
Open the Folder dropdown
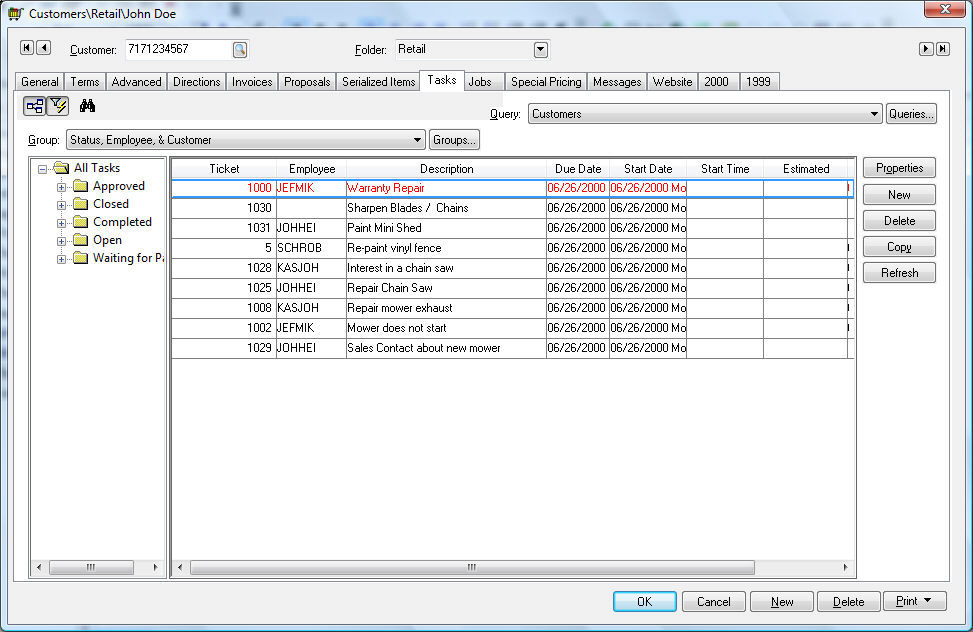coord(541,49)
